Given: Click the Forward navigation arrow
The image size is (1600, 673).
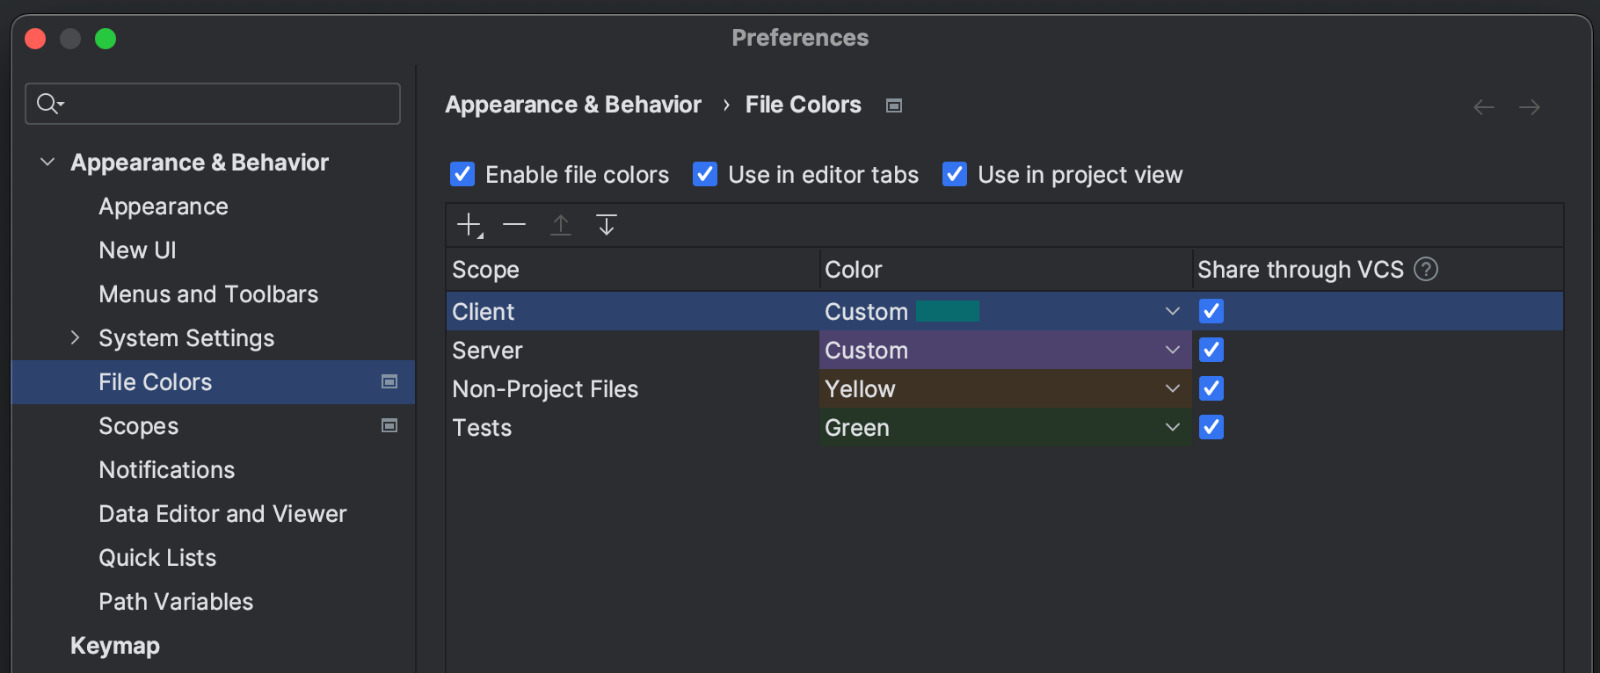Looking at the screenshot, I should [x=1529, y=107].
